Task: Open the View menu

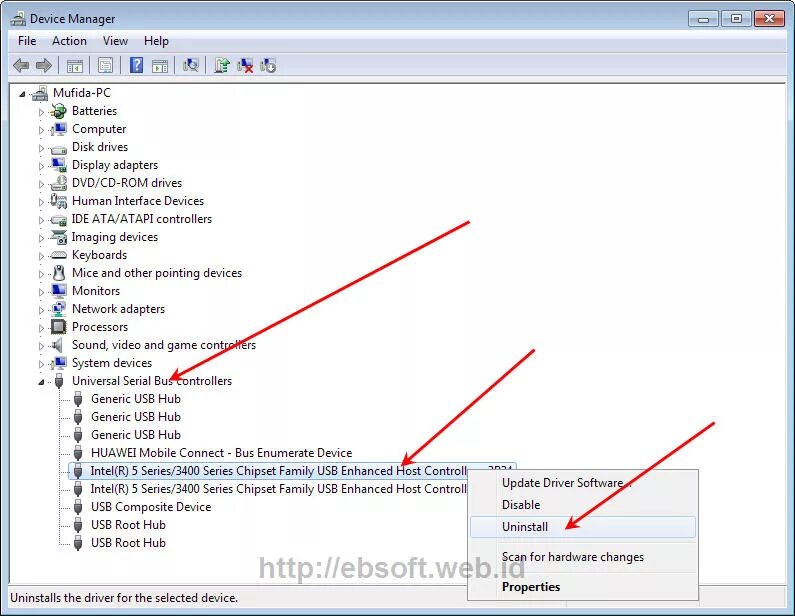Action: (115, 41)
